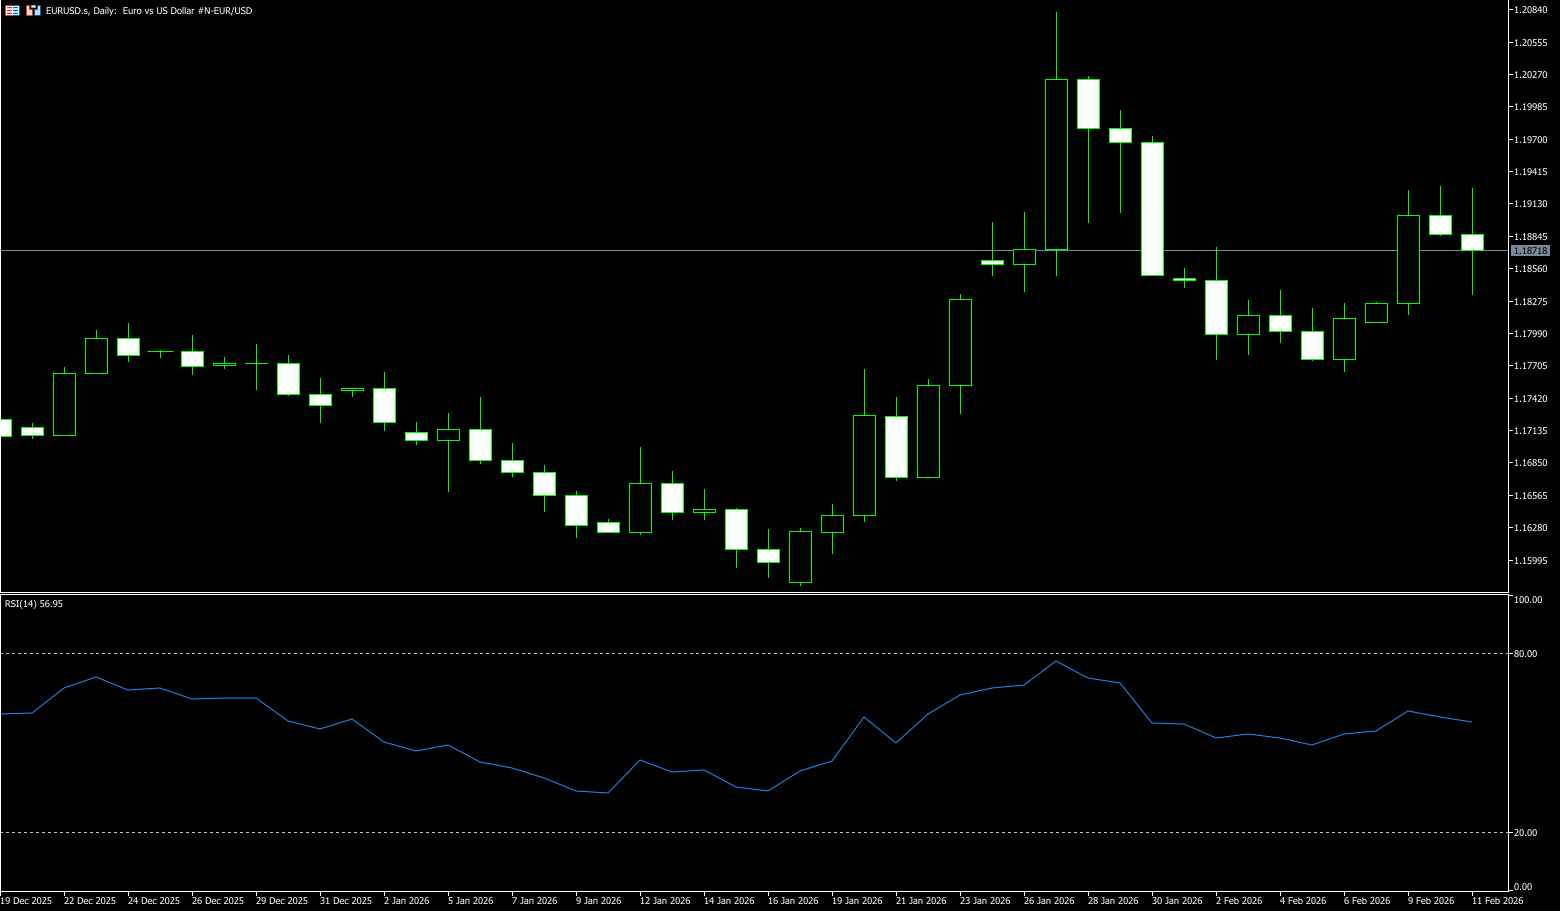The width and height of the screenshot is (1560, 911).
Task: Select the 100.00 mark on RSI scale
Action: pos(1528,600)
